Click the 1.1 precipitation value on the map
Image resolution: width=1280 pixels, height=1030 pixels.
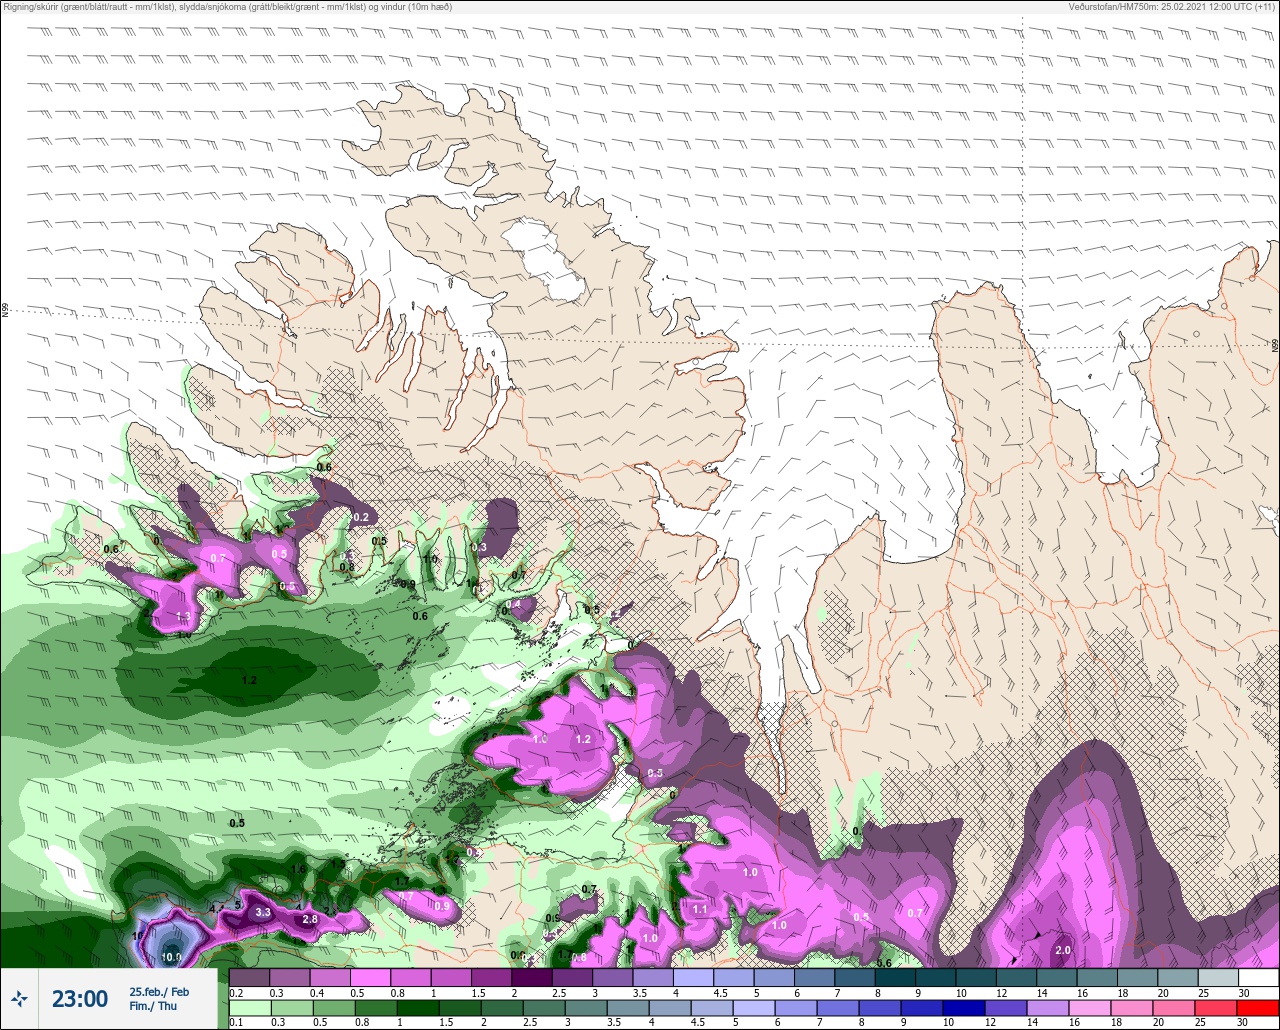(700, 909)
